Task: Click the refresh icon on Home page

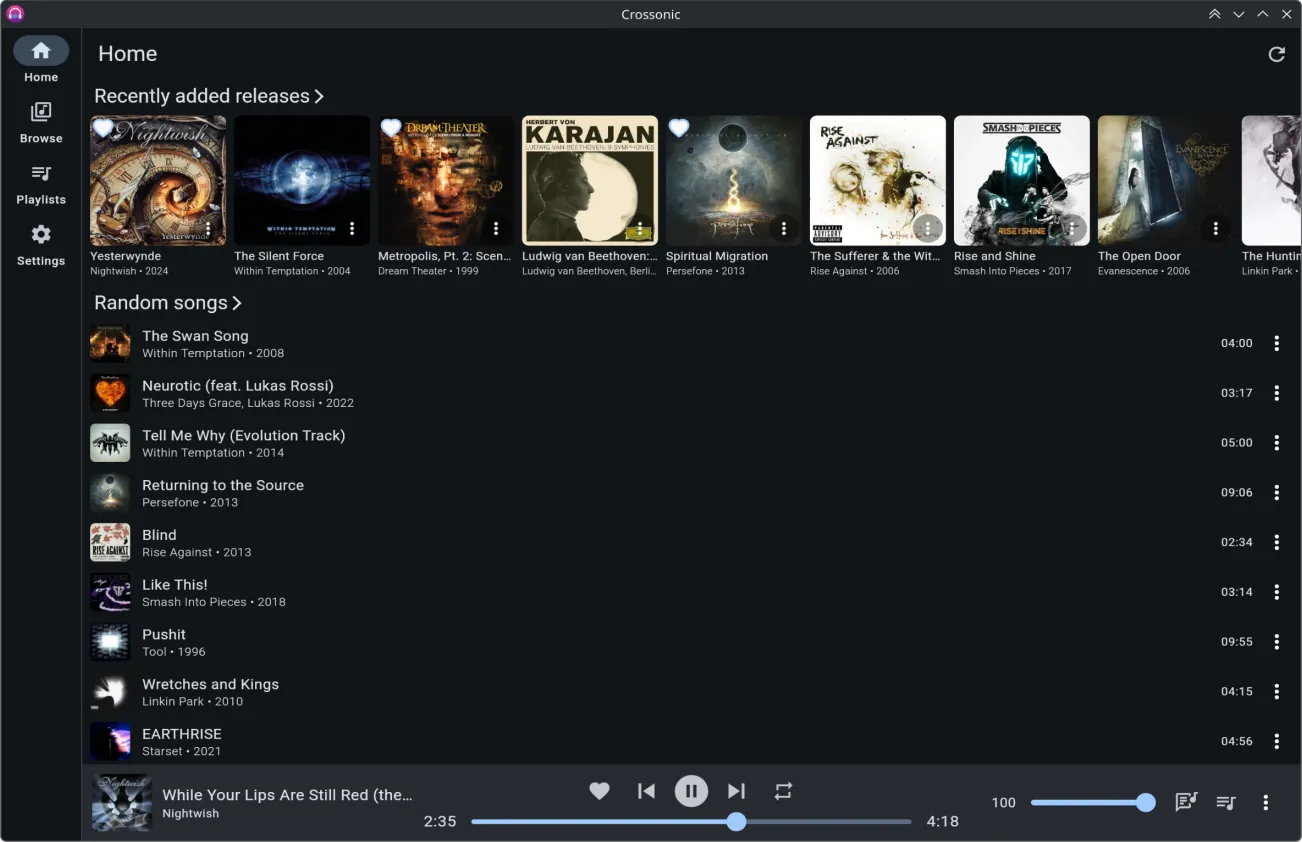Action: click(x=1276, y=54)
